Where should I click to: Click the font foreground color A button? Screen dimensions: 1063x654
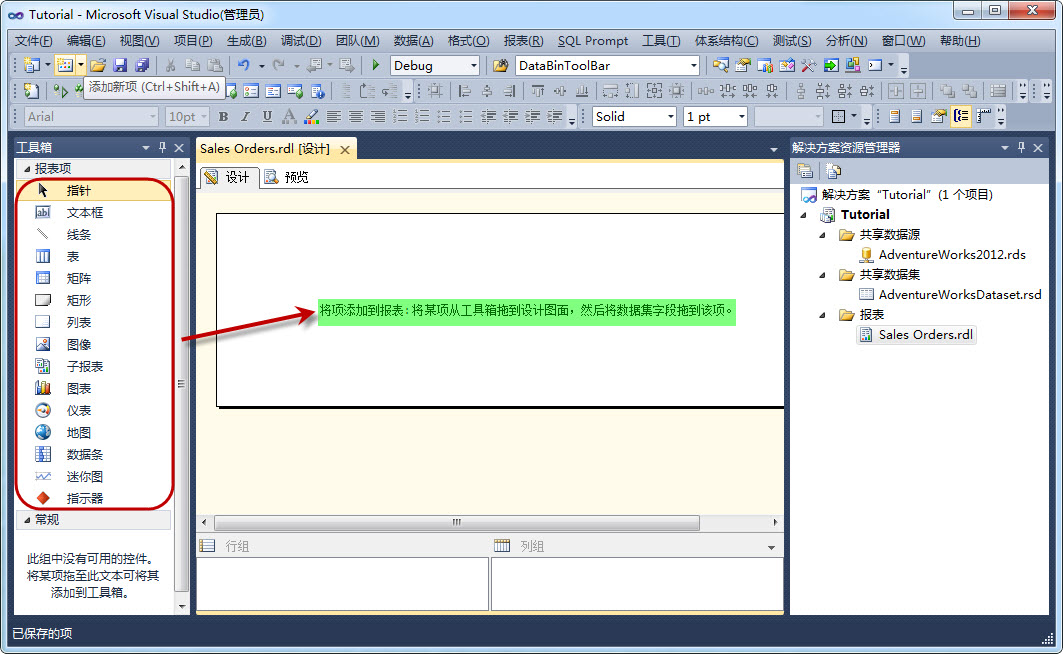coord(289,117)
